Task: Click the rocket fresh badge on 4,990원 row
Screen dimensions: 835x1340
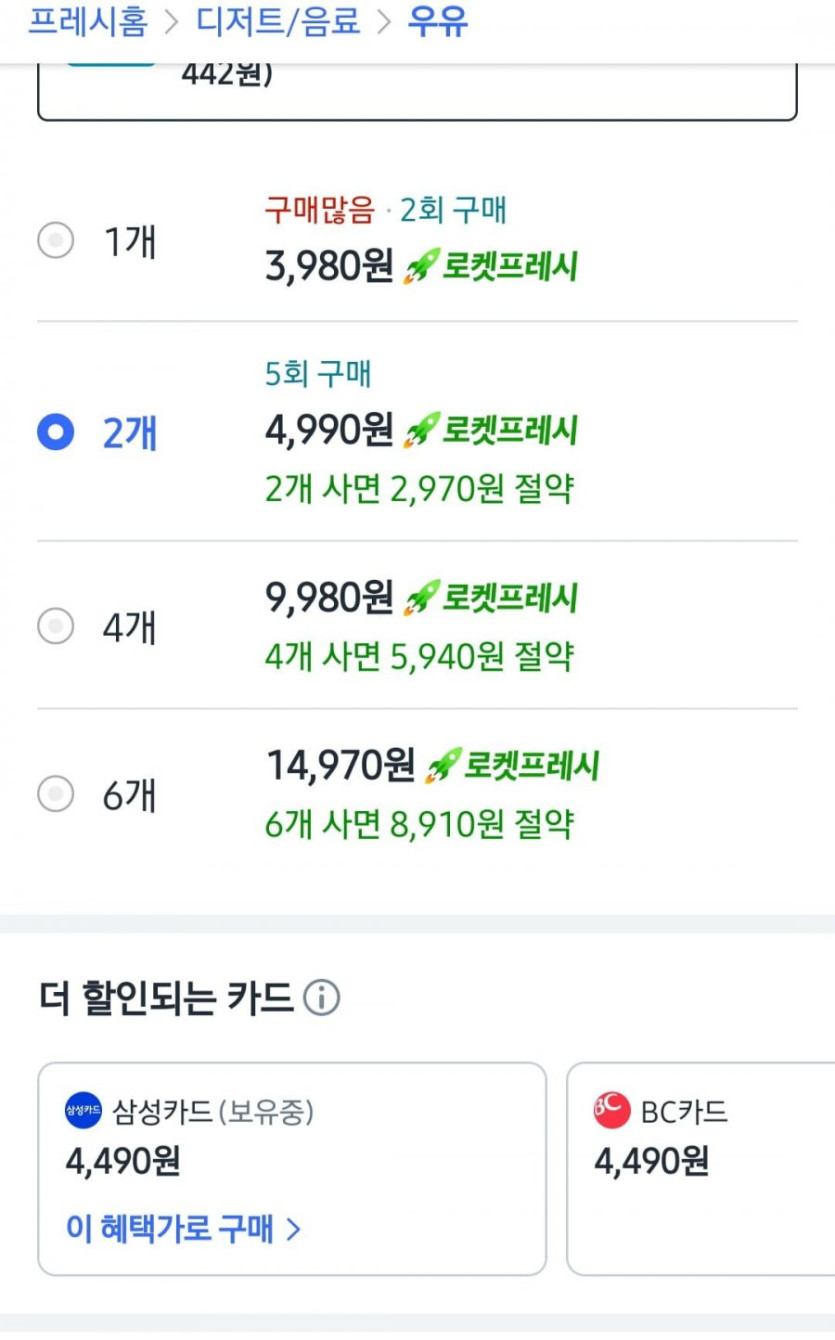Action: 491,431
